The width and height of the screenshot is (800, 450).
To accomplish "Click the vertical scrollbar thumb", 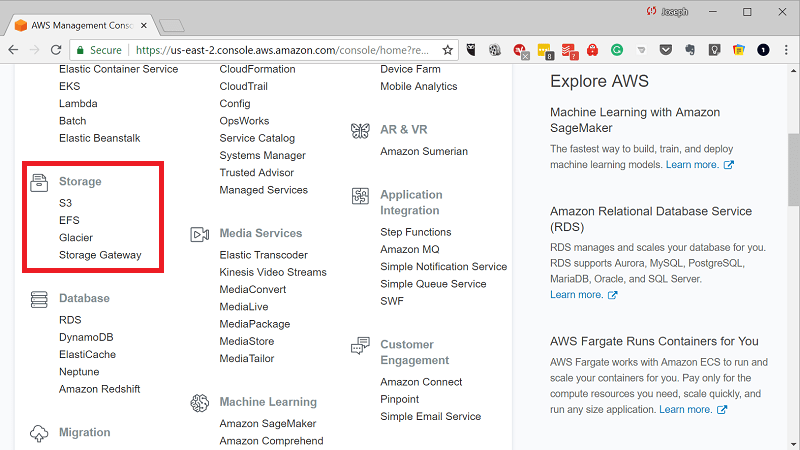I will coord(794,170).
